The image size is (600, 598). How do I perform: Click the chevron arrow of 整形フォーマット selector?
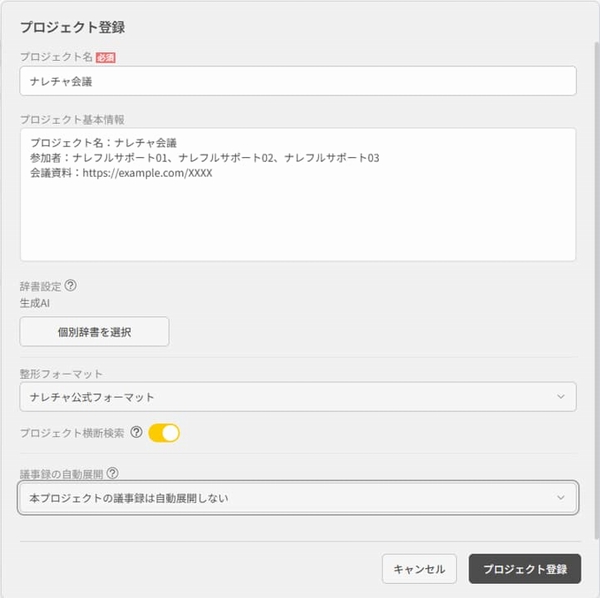[x=560, y=397]
